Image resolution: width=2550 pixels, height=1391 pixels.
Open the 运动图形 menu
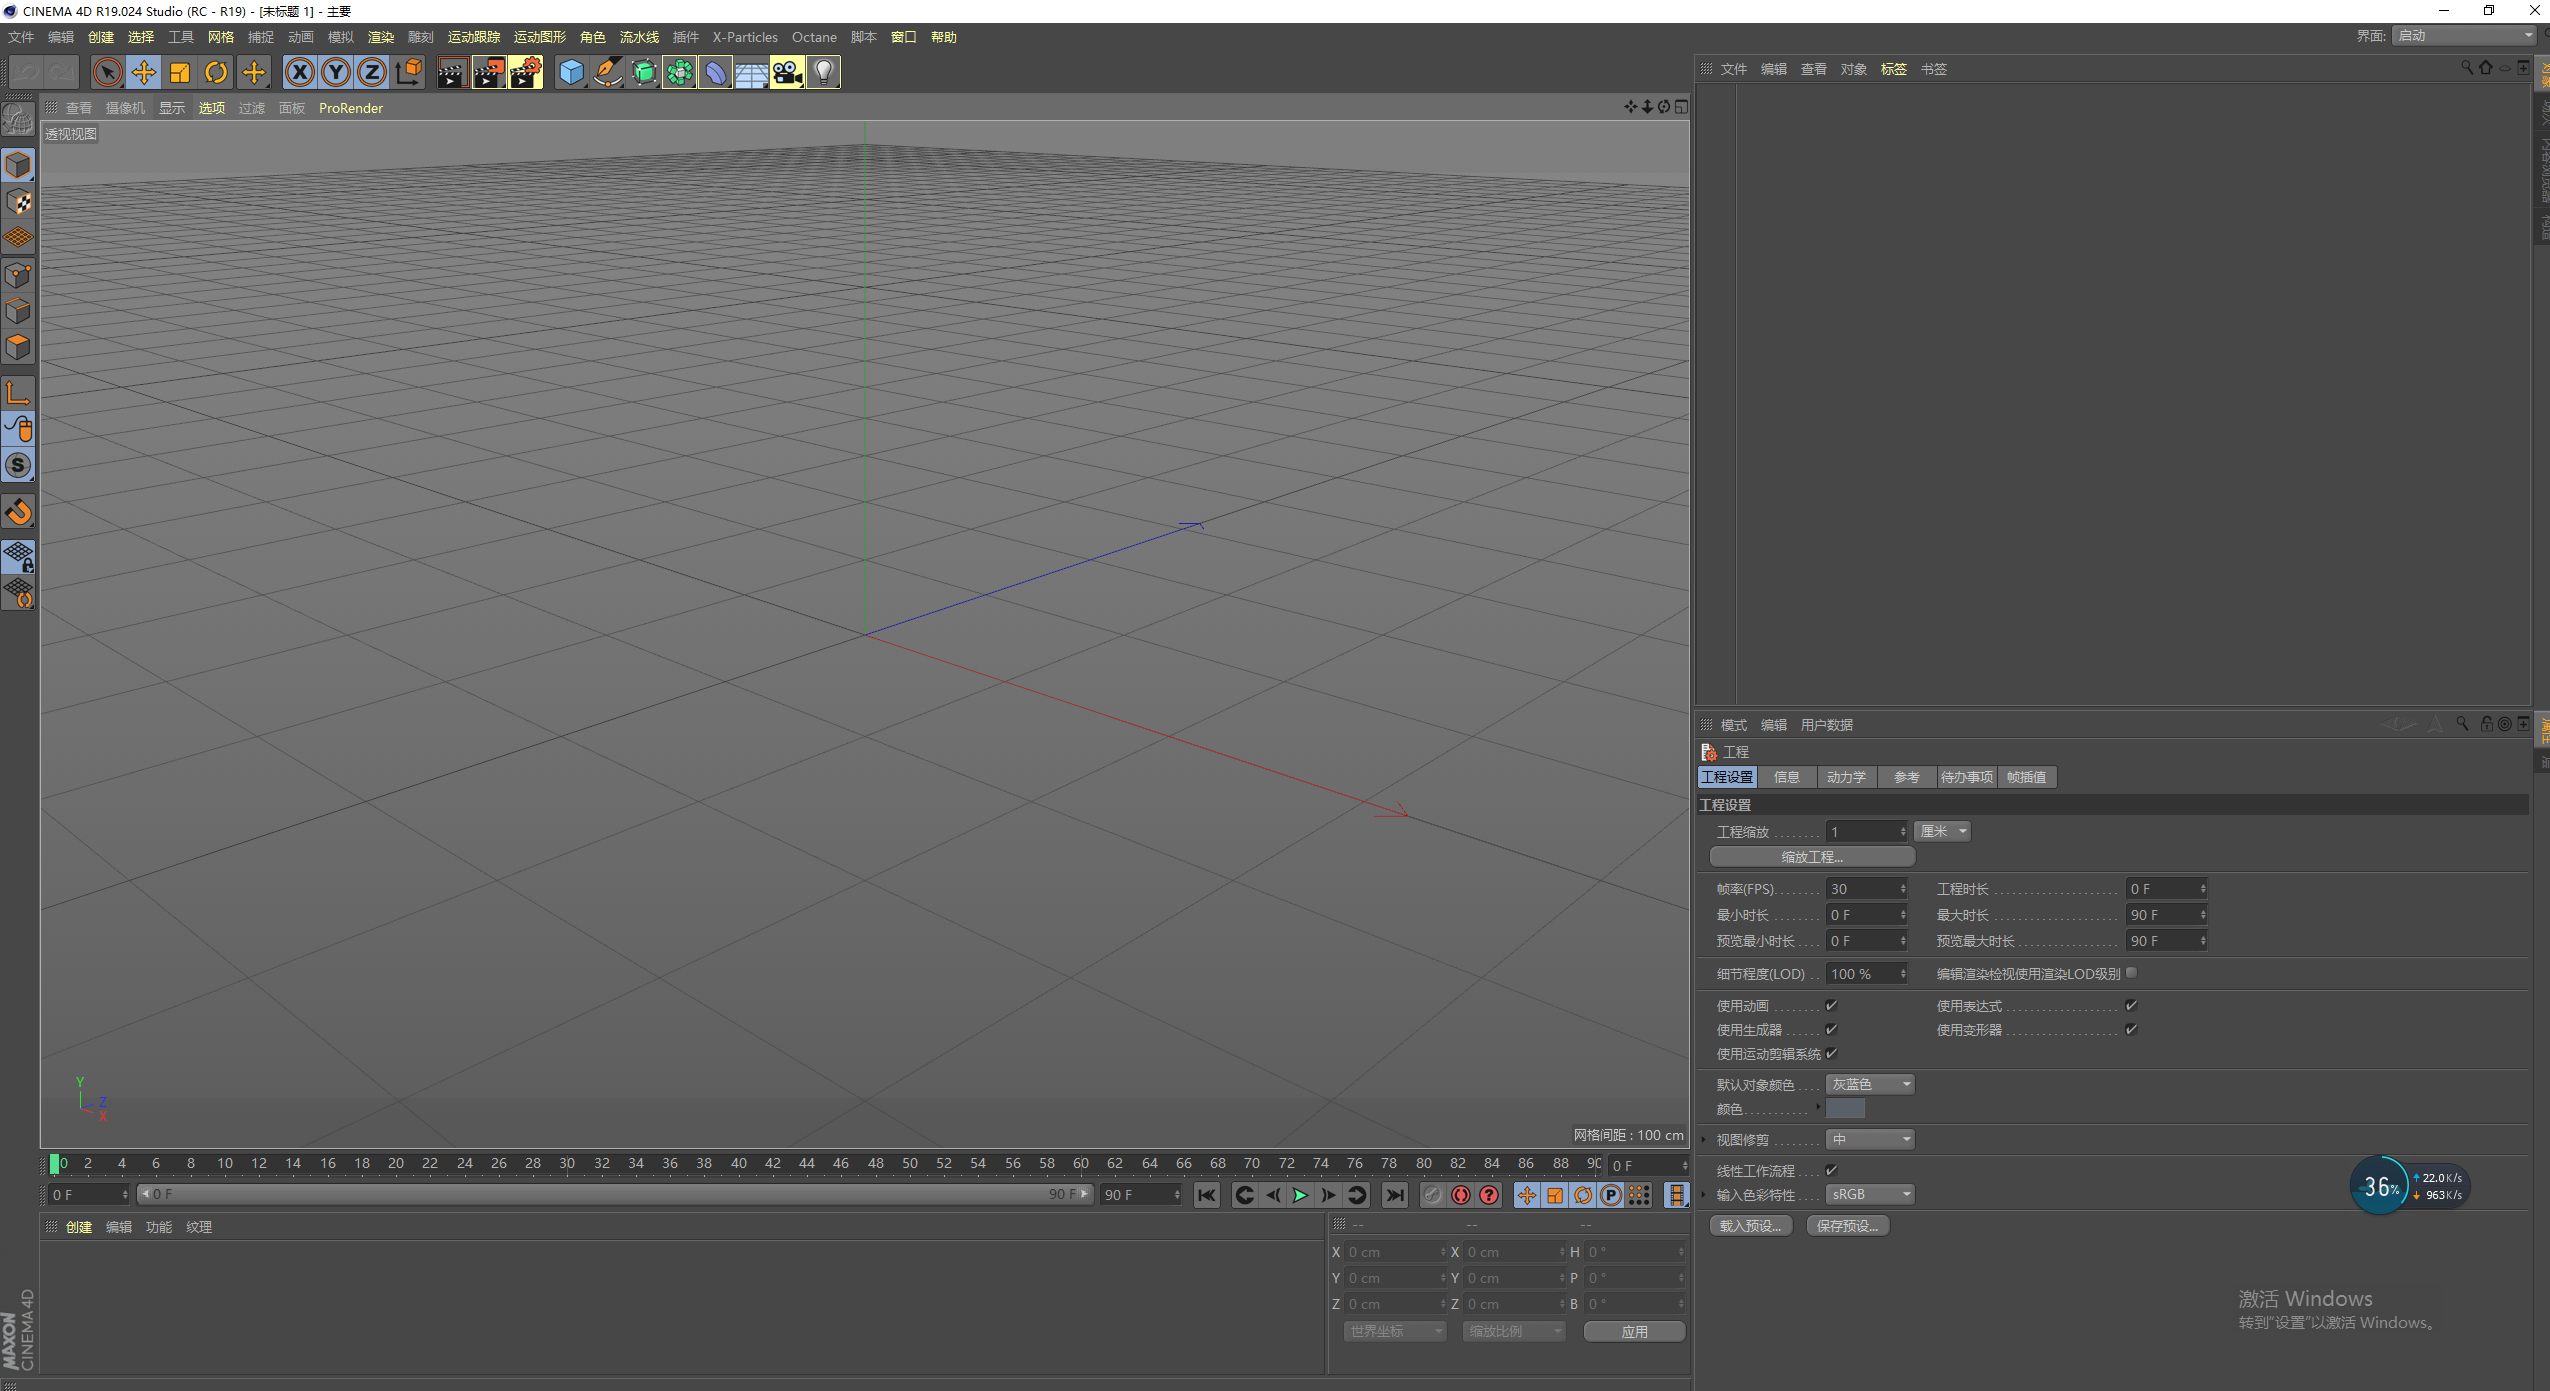click(539, 37)
